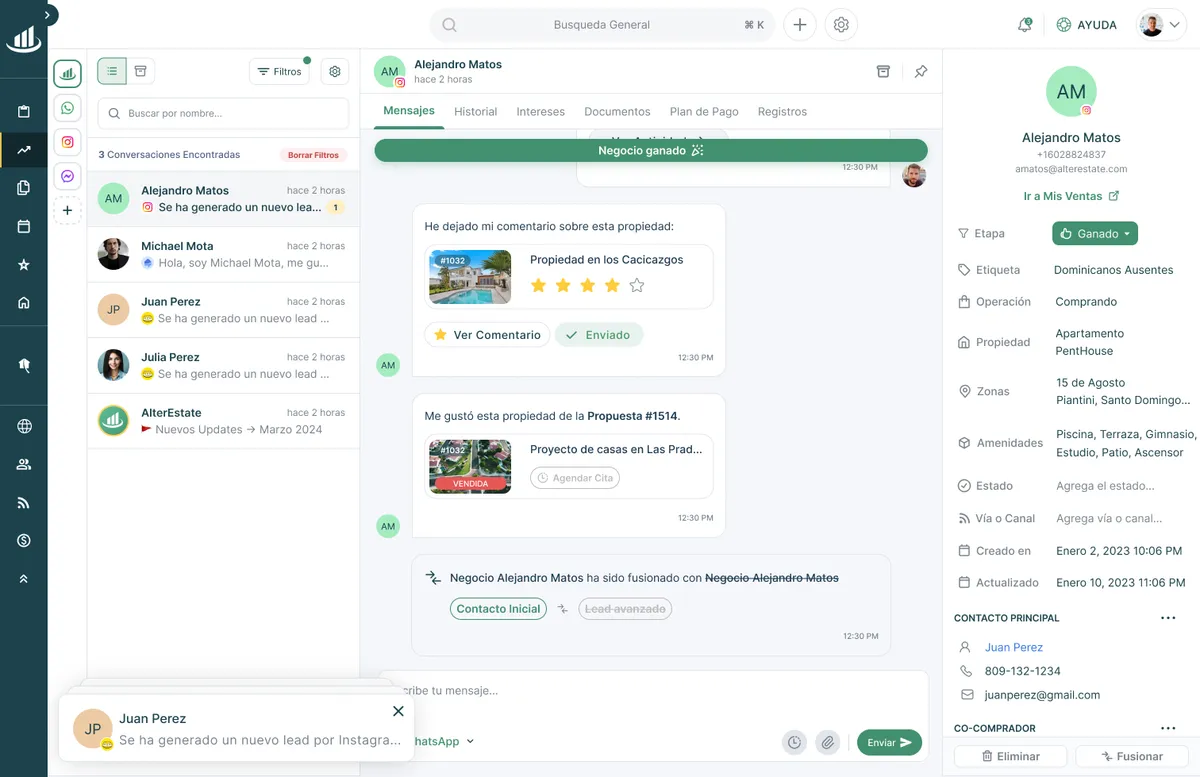Open calendar icon in the left sidebar
The width and height of the screenshot is (1200, 777).
click(x=23, y=226)
